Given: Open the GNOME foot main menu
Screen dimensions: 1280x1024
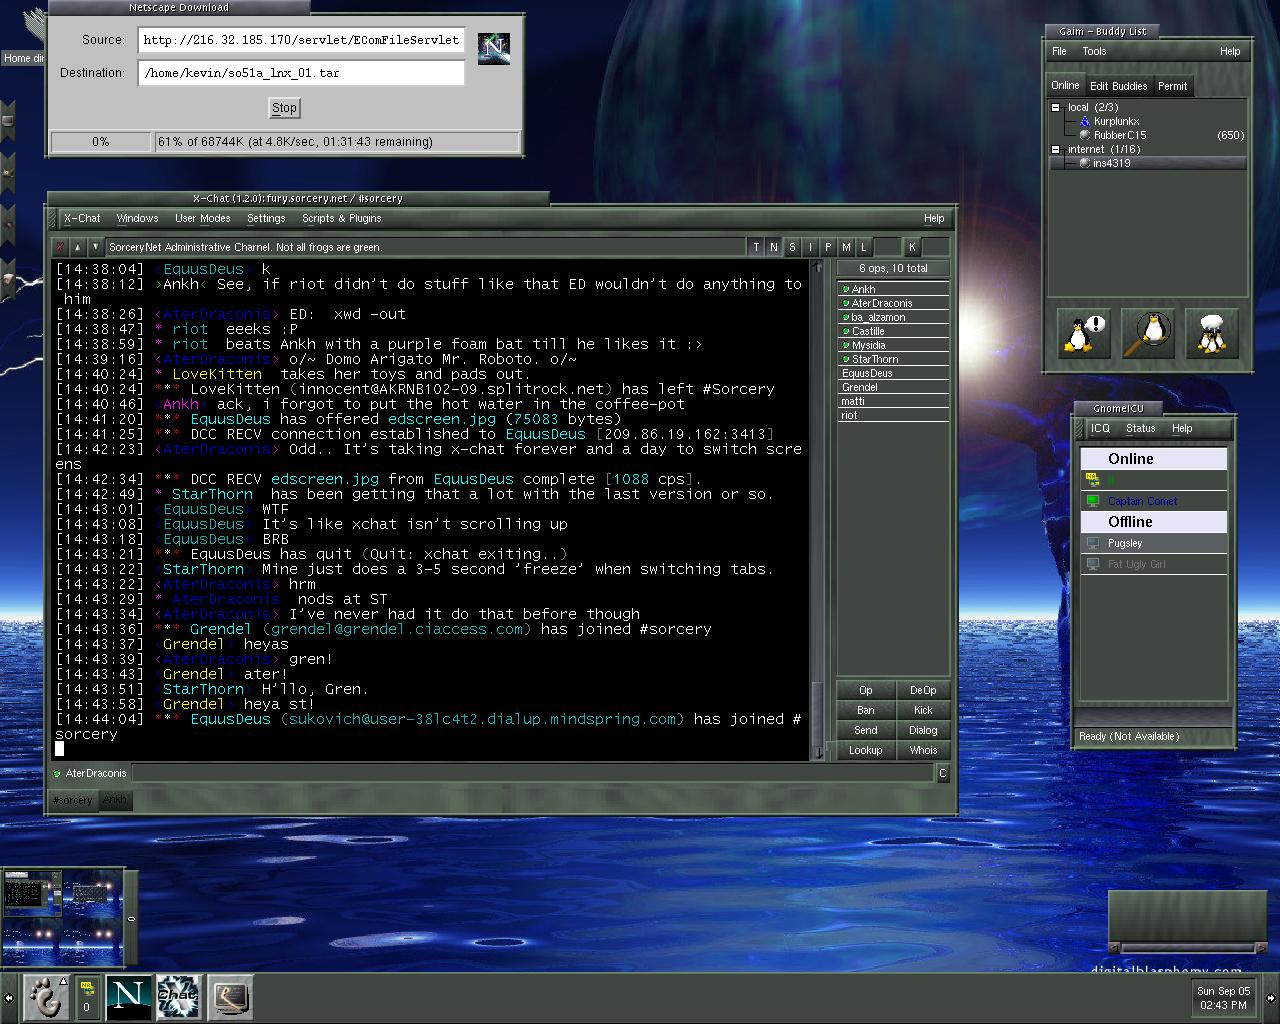Looking at the screenshot, I should (x=46, y=997).
